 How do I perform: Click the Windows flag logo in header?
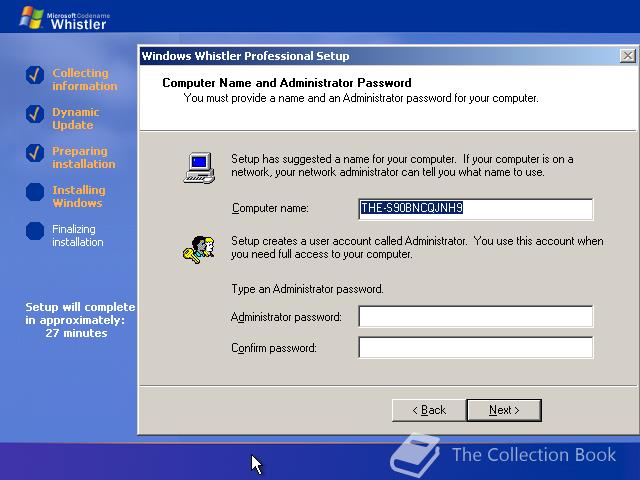click(31, 17)
